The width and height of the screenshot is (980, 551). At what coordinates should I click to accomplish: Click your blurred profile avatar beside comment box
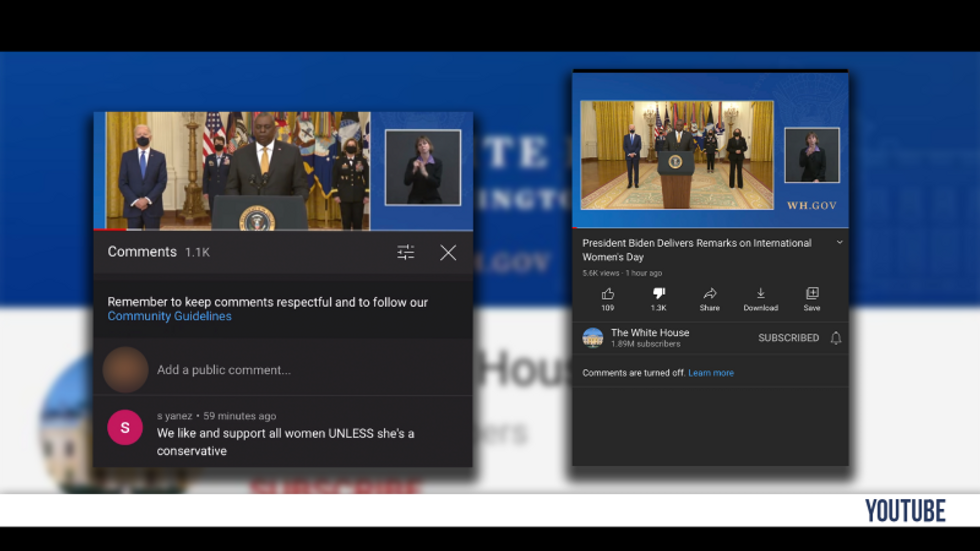(125, 370)
